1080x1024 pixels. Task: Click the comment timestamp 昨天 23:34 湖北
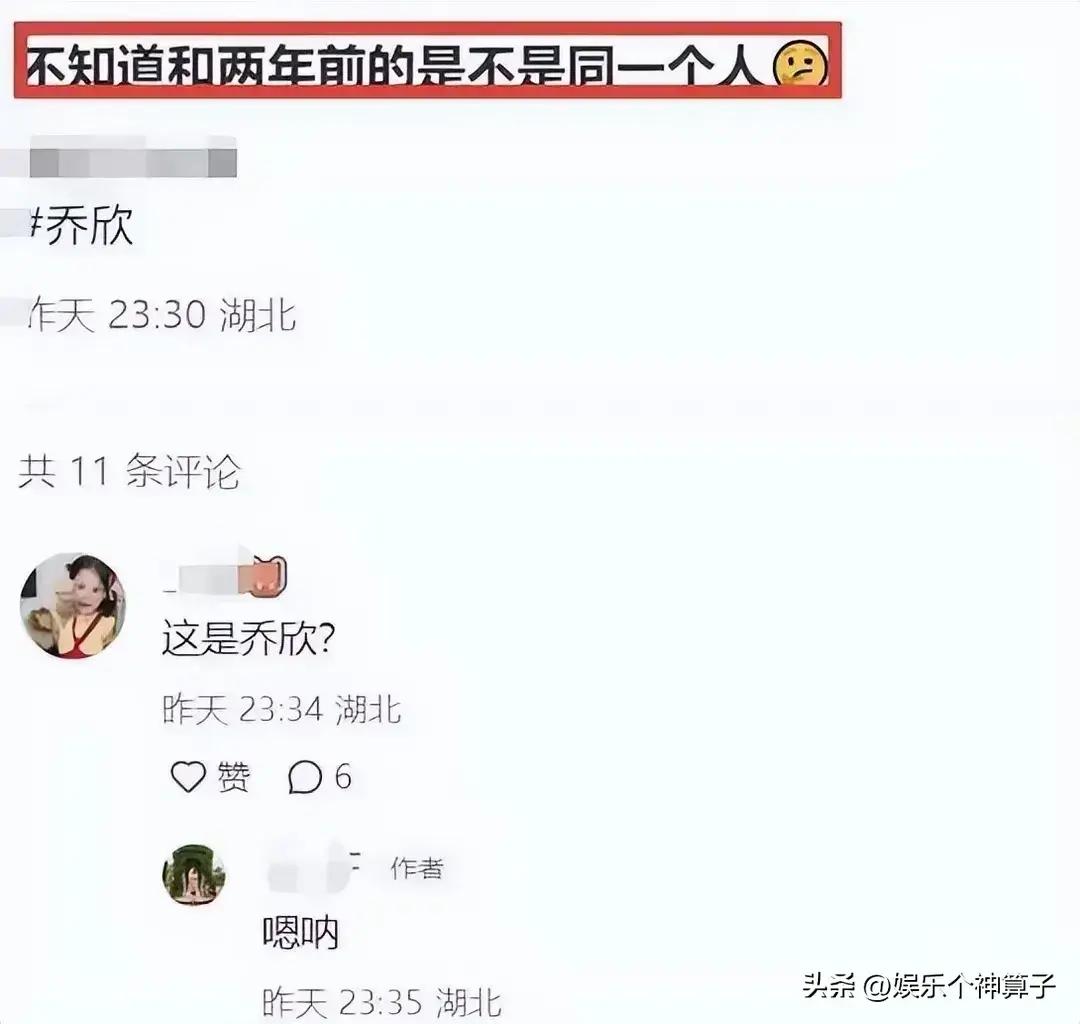(x=282, y=709)
